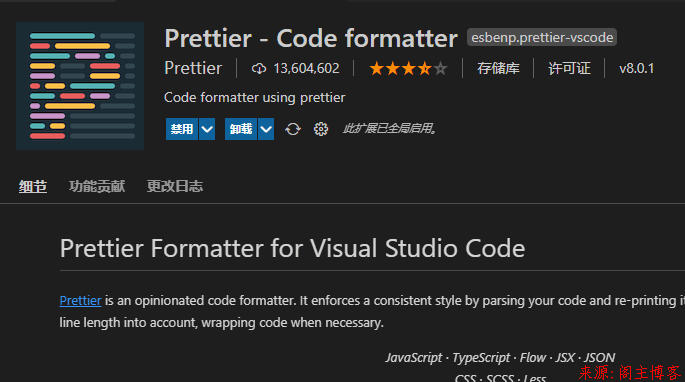
Task: Click the install count download cloud icon
Action: coord(259,69)
